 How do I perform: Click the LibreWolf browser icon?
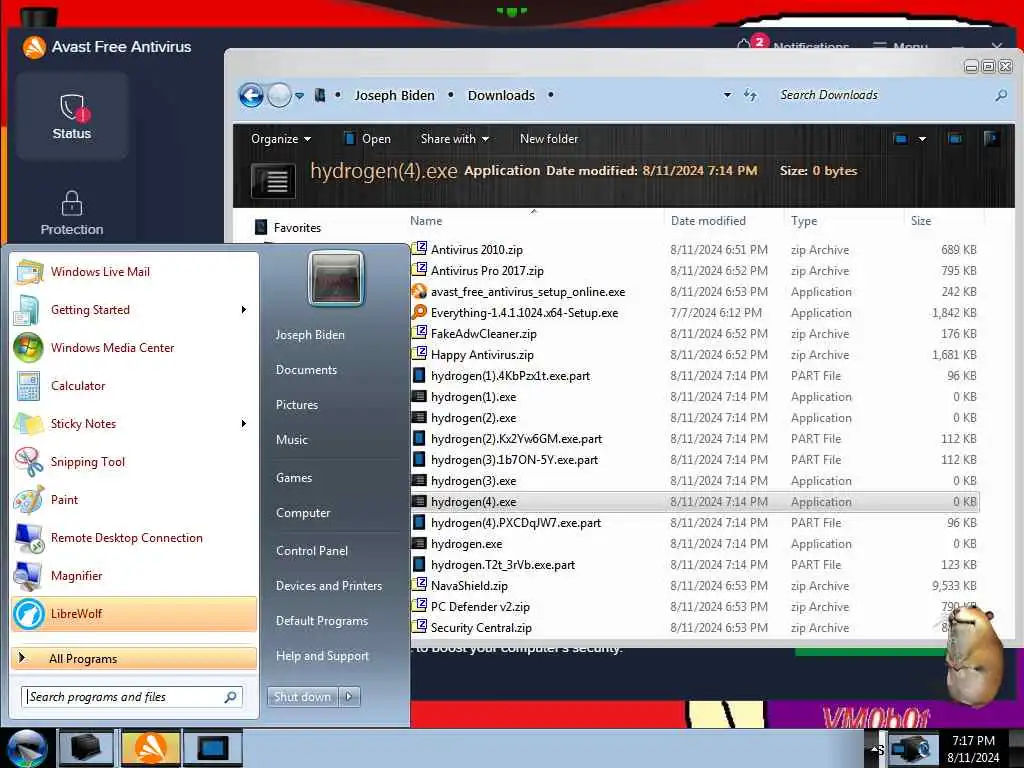pos(29,614)
